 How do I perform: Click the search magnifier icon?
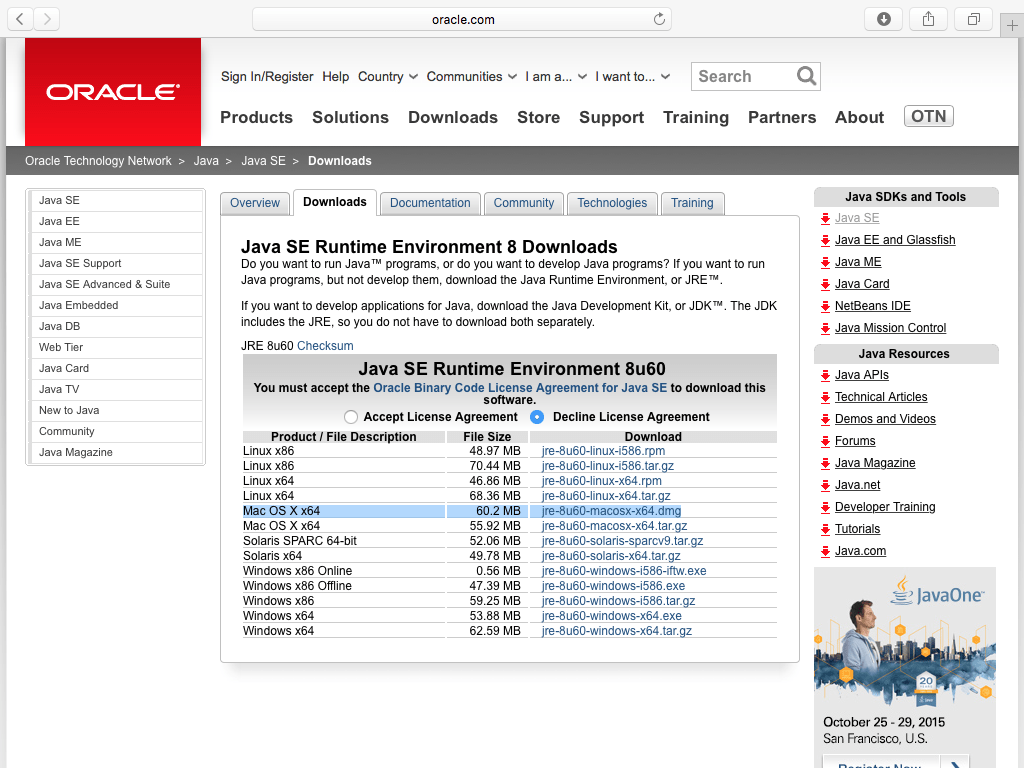tap(806, 76)
